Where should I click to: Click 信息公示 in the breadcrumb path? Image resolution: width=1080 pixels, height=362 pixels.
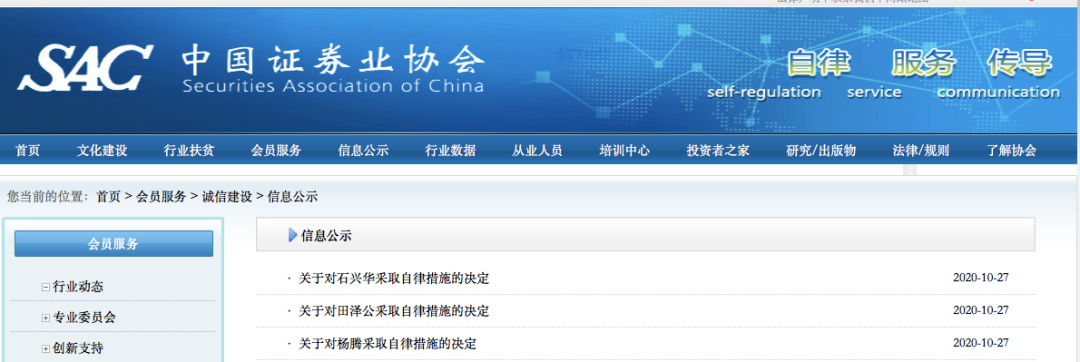point(293,197)
